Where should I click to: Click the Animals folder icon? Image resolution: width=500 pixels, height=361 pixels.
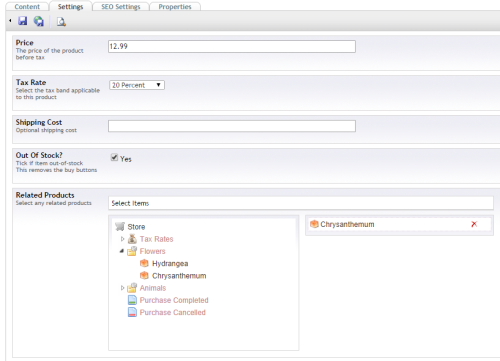pyautogui.click(x=132, y=287)
